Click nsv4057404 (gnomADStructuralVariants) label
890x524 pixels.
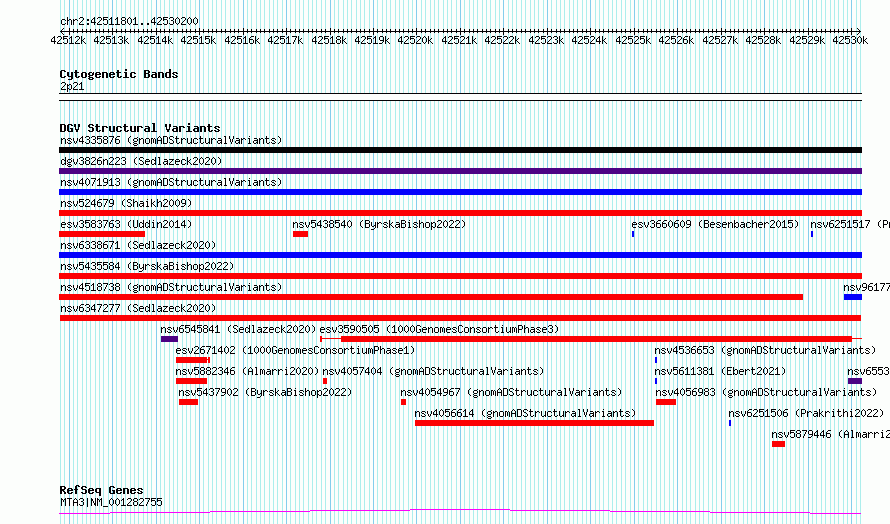[x=433, y=371]
